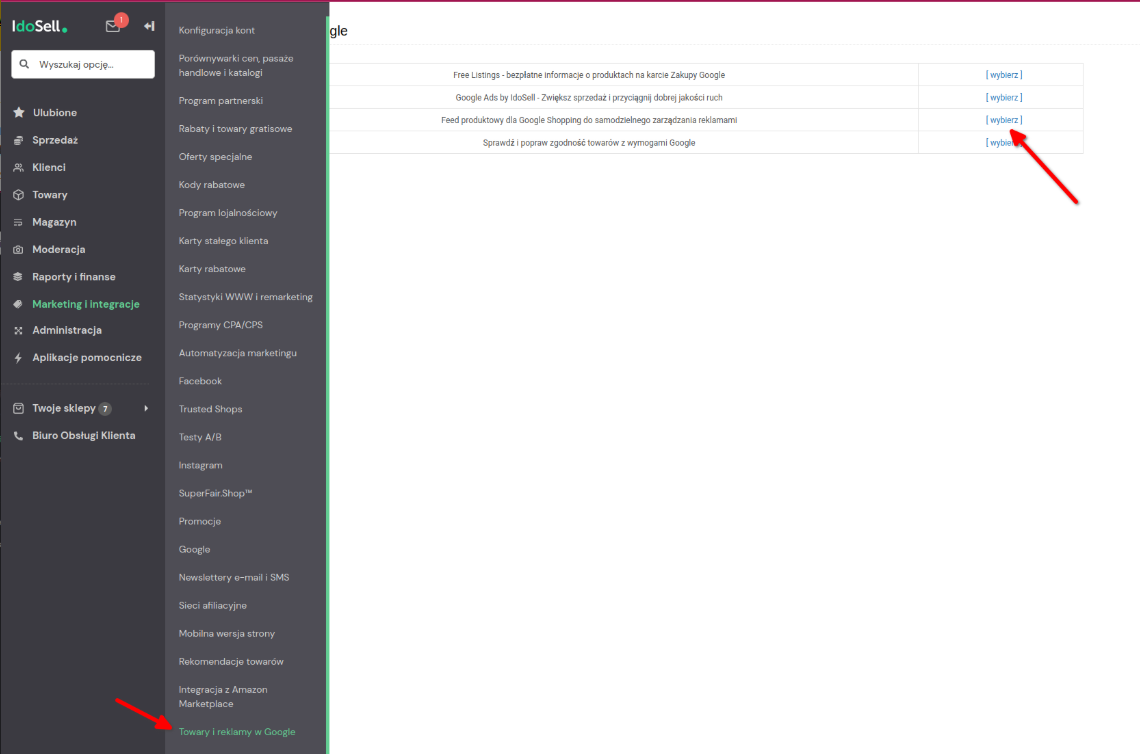Viewport: 1140px width, 754px height.
Task: Select Facebook submenu item
Action: point(200,381)
